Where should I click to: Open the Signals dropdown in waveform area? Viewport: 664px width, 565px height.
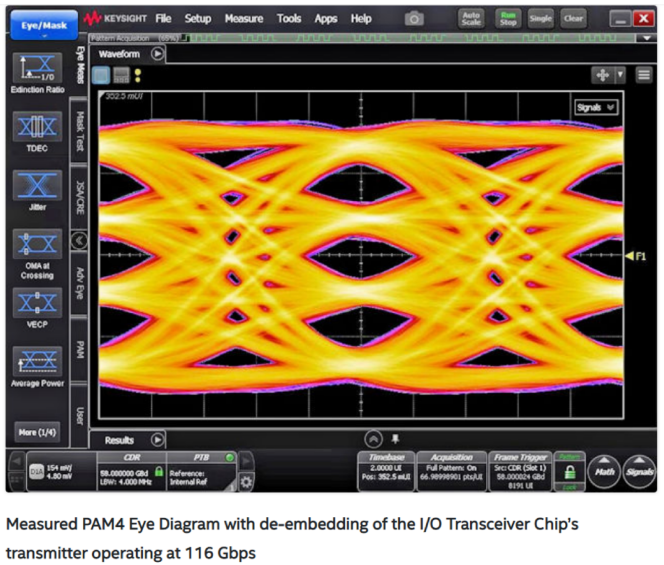(x=597, y=107)
